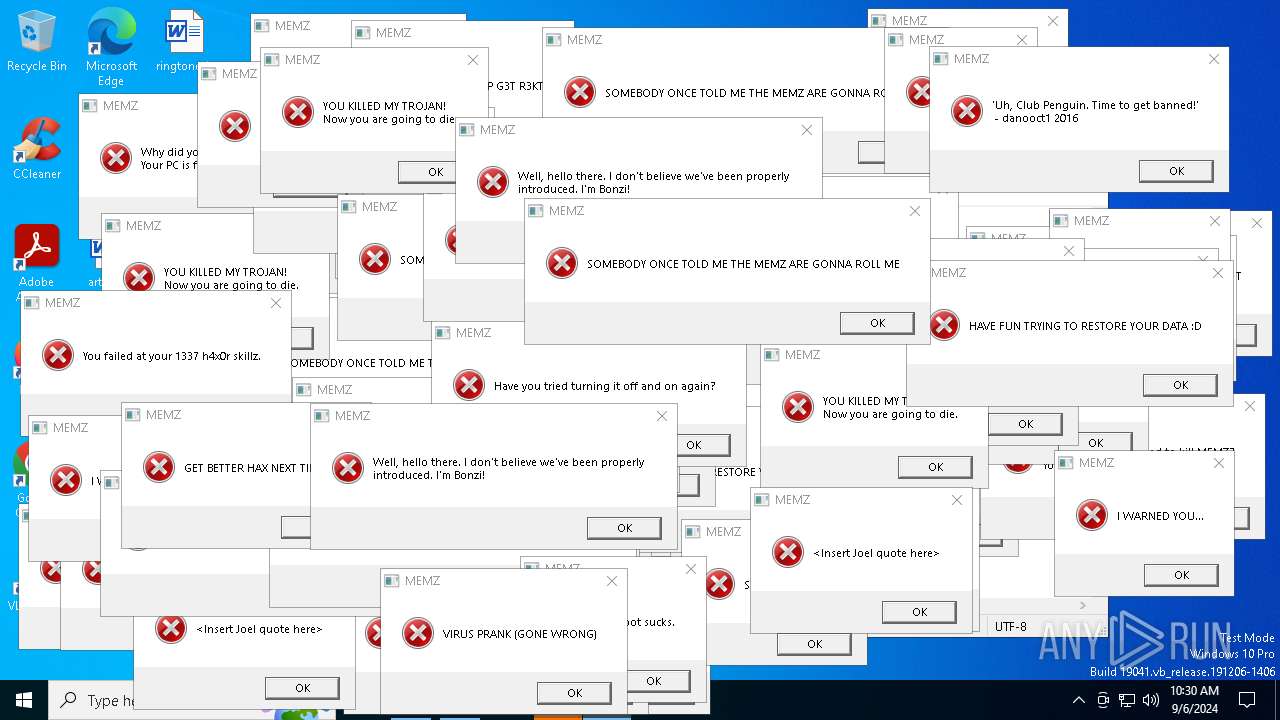Select the ringtone Word document on desktop
This screenshot has height=720, width=1280.
coord(183,42)
